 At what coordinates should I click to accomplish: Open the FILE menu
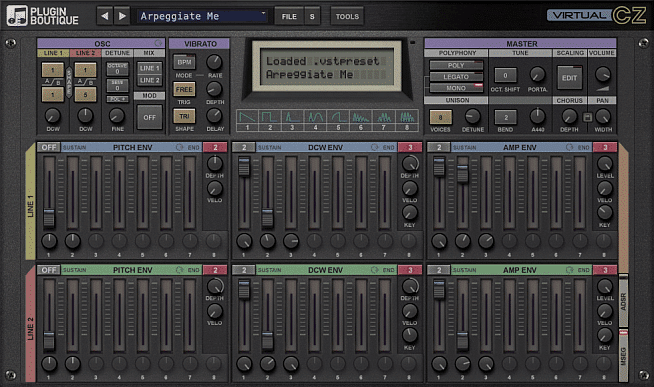click(289, 16)
